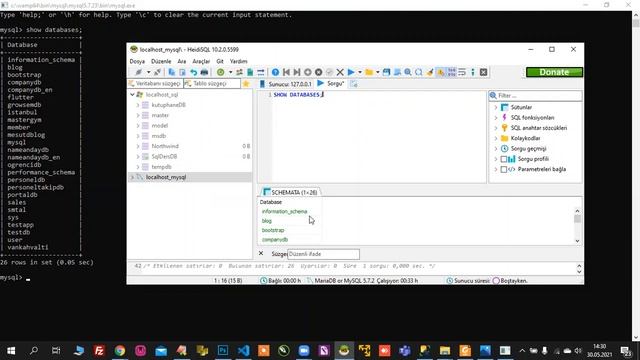
Task: Click the green Donate button
Action: tap(554, 72)
